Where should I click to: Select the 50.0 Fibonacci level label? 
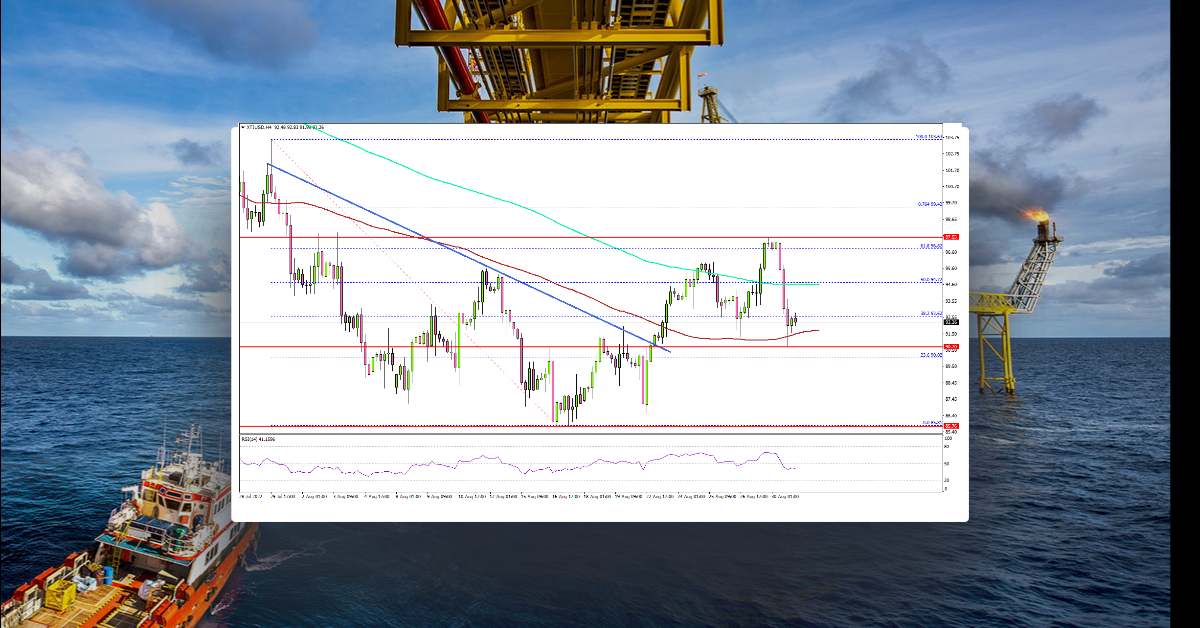coord(930,281)
